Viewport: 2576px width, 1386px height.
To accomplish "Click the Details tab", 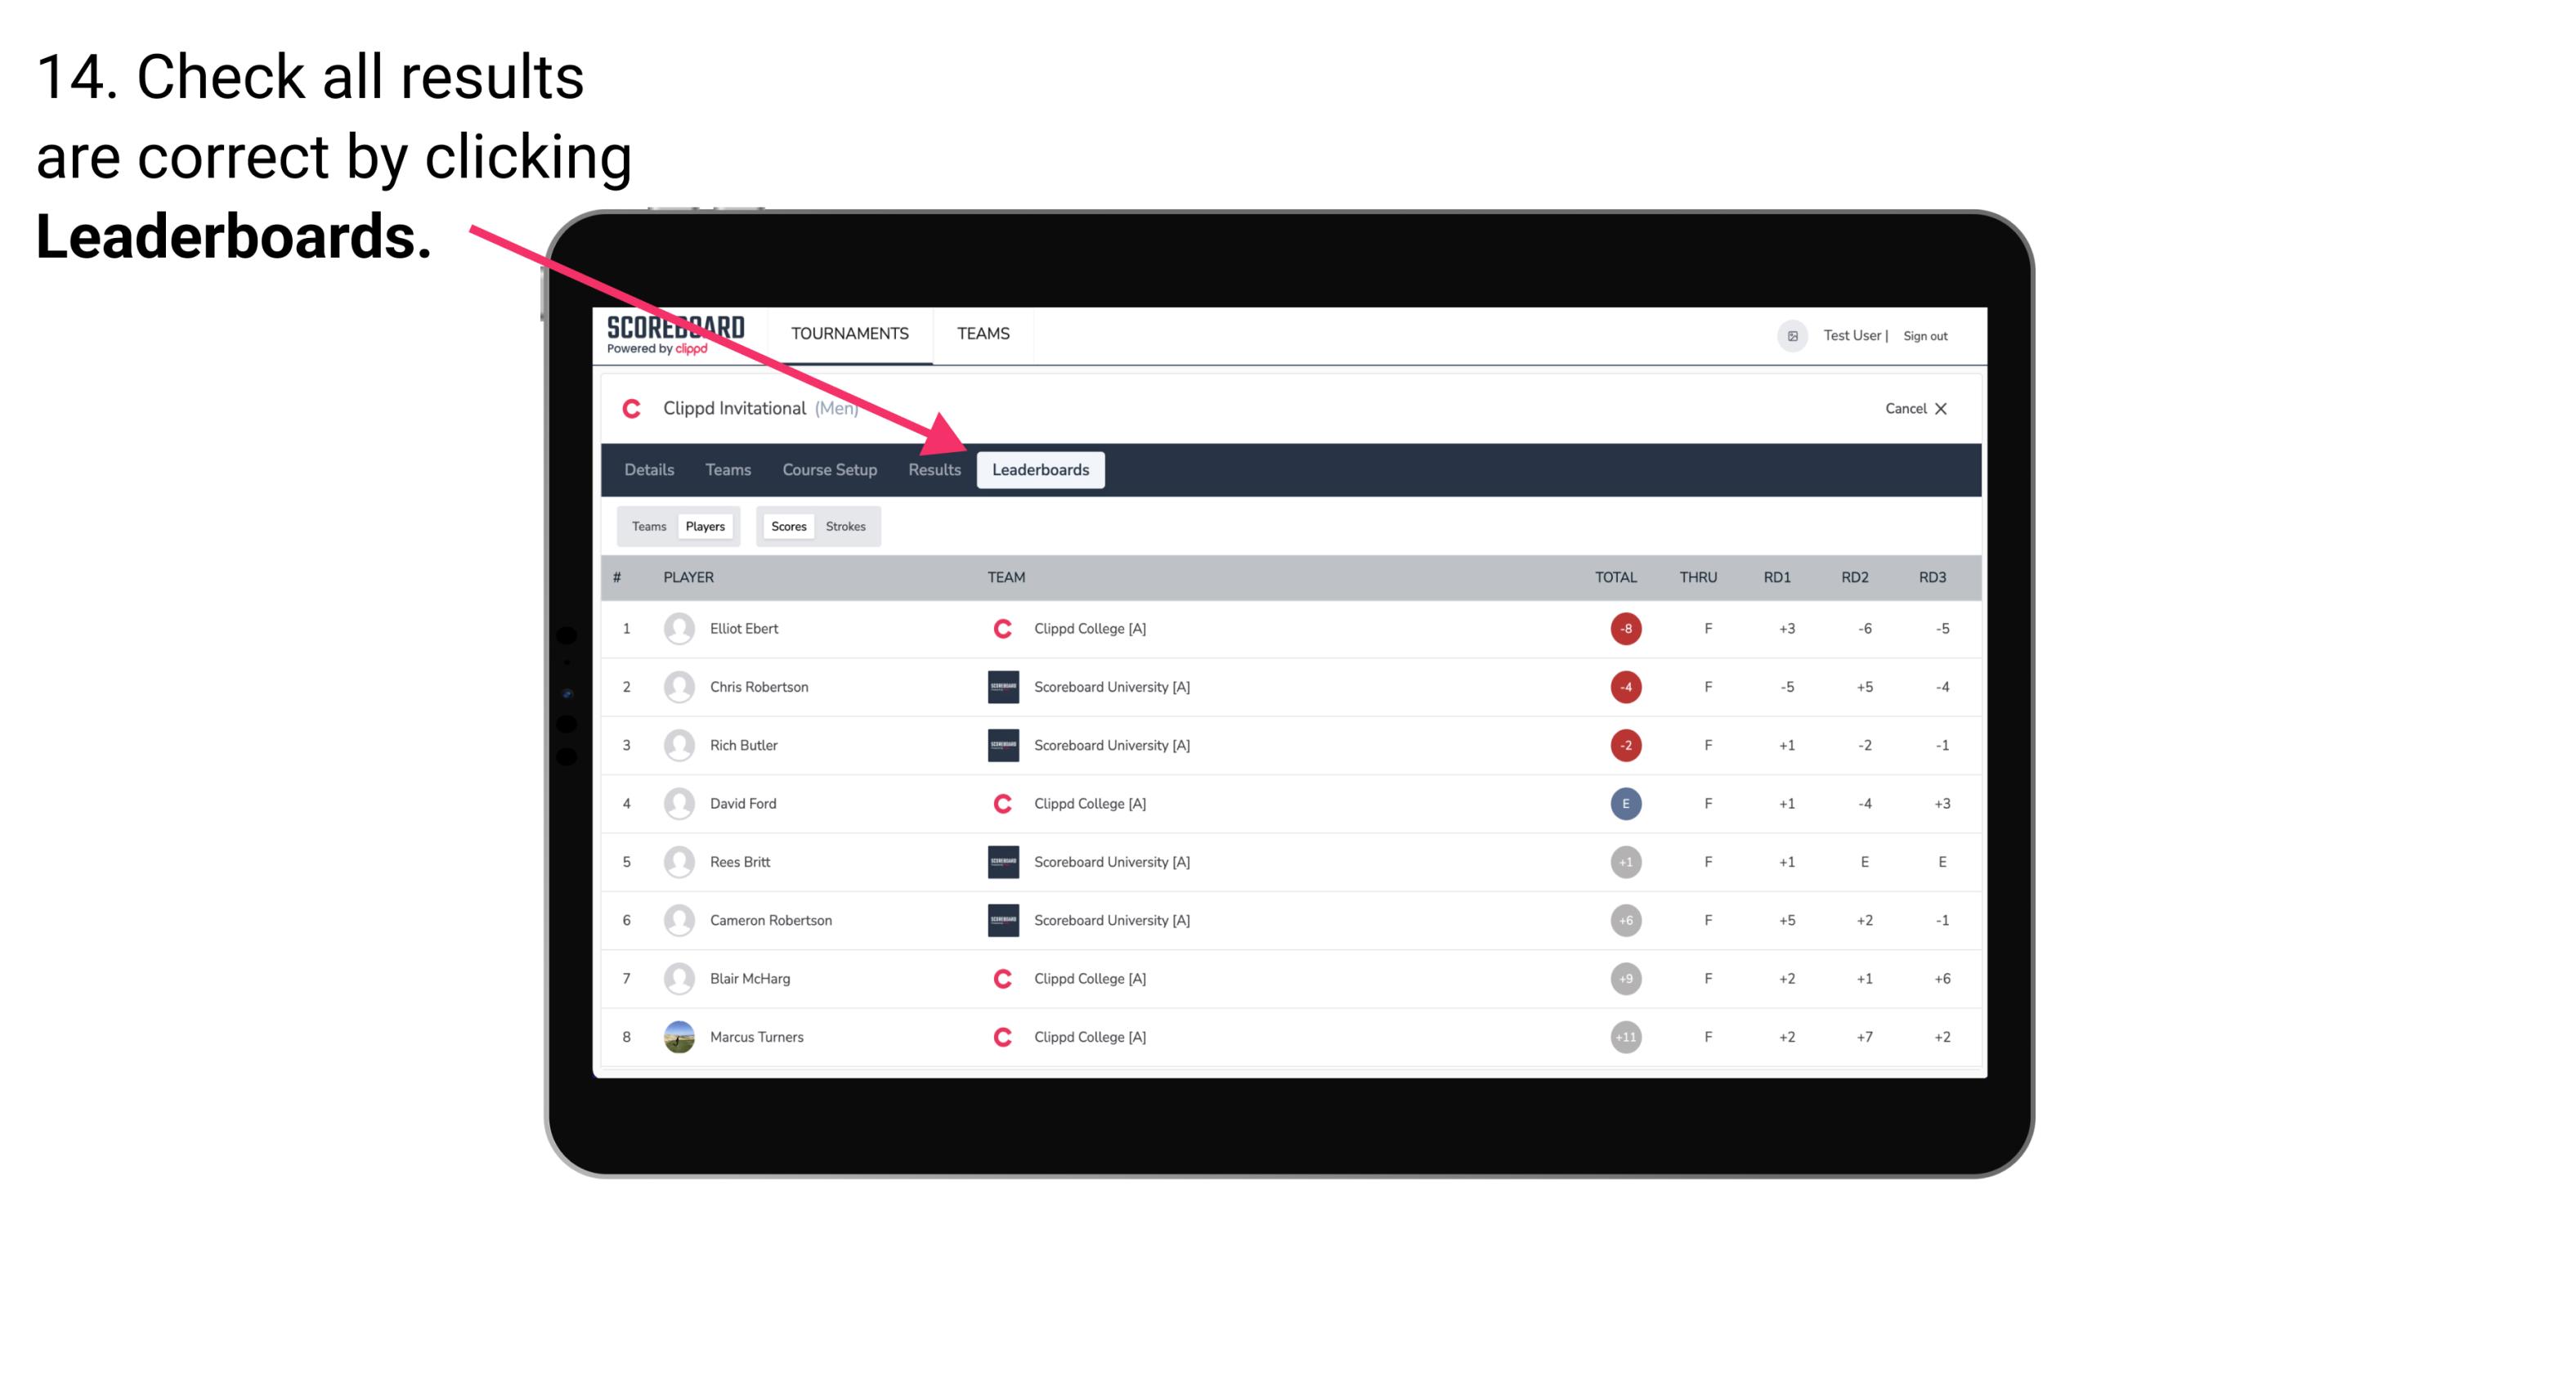I will pos(648,469).
